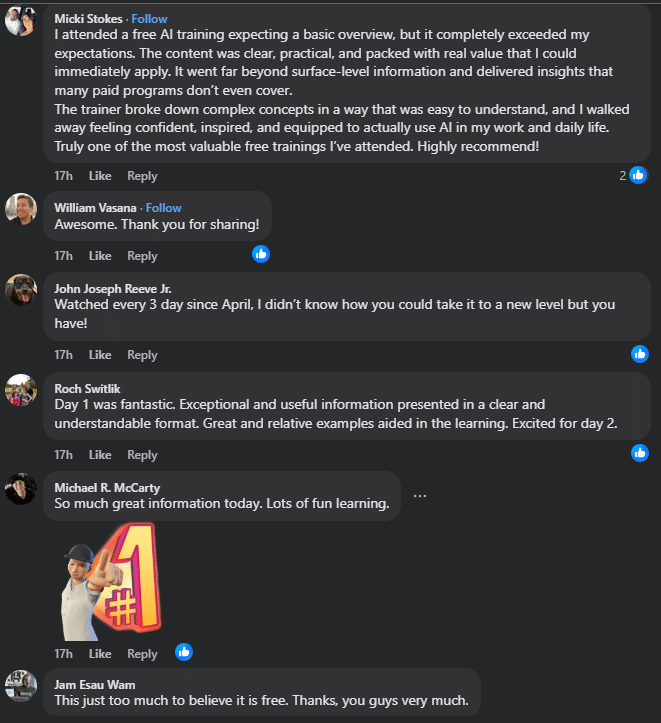Viewport: 661px width, 723px height.
Task: Open Jam Esau Wam's profile name
Action: 92,683
